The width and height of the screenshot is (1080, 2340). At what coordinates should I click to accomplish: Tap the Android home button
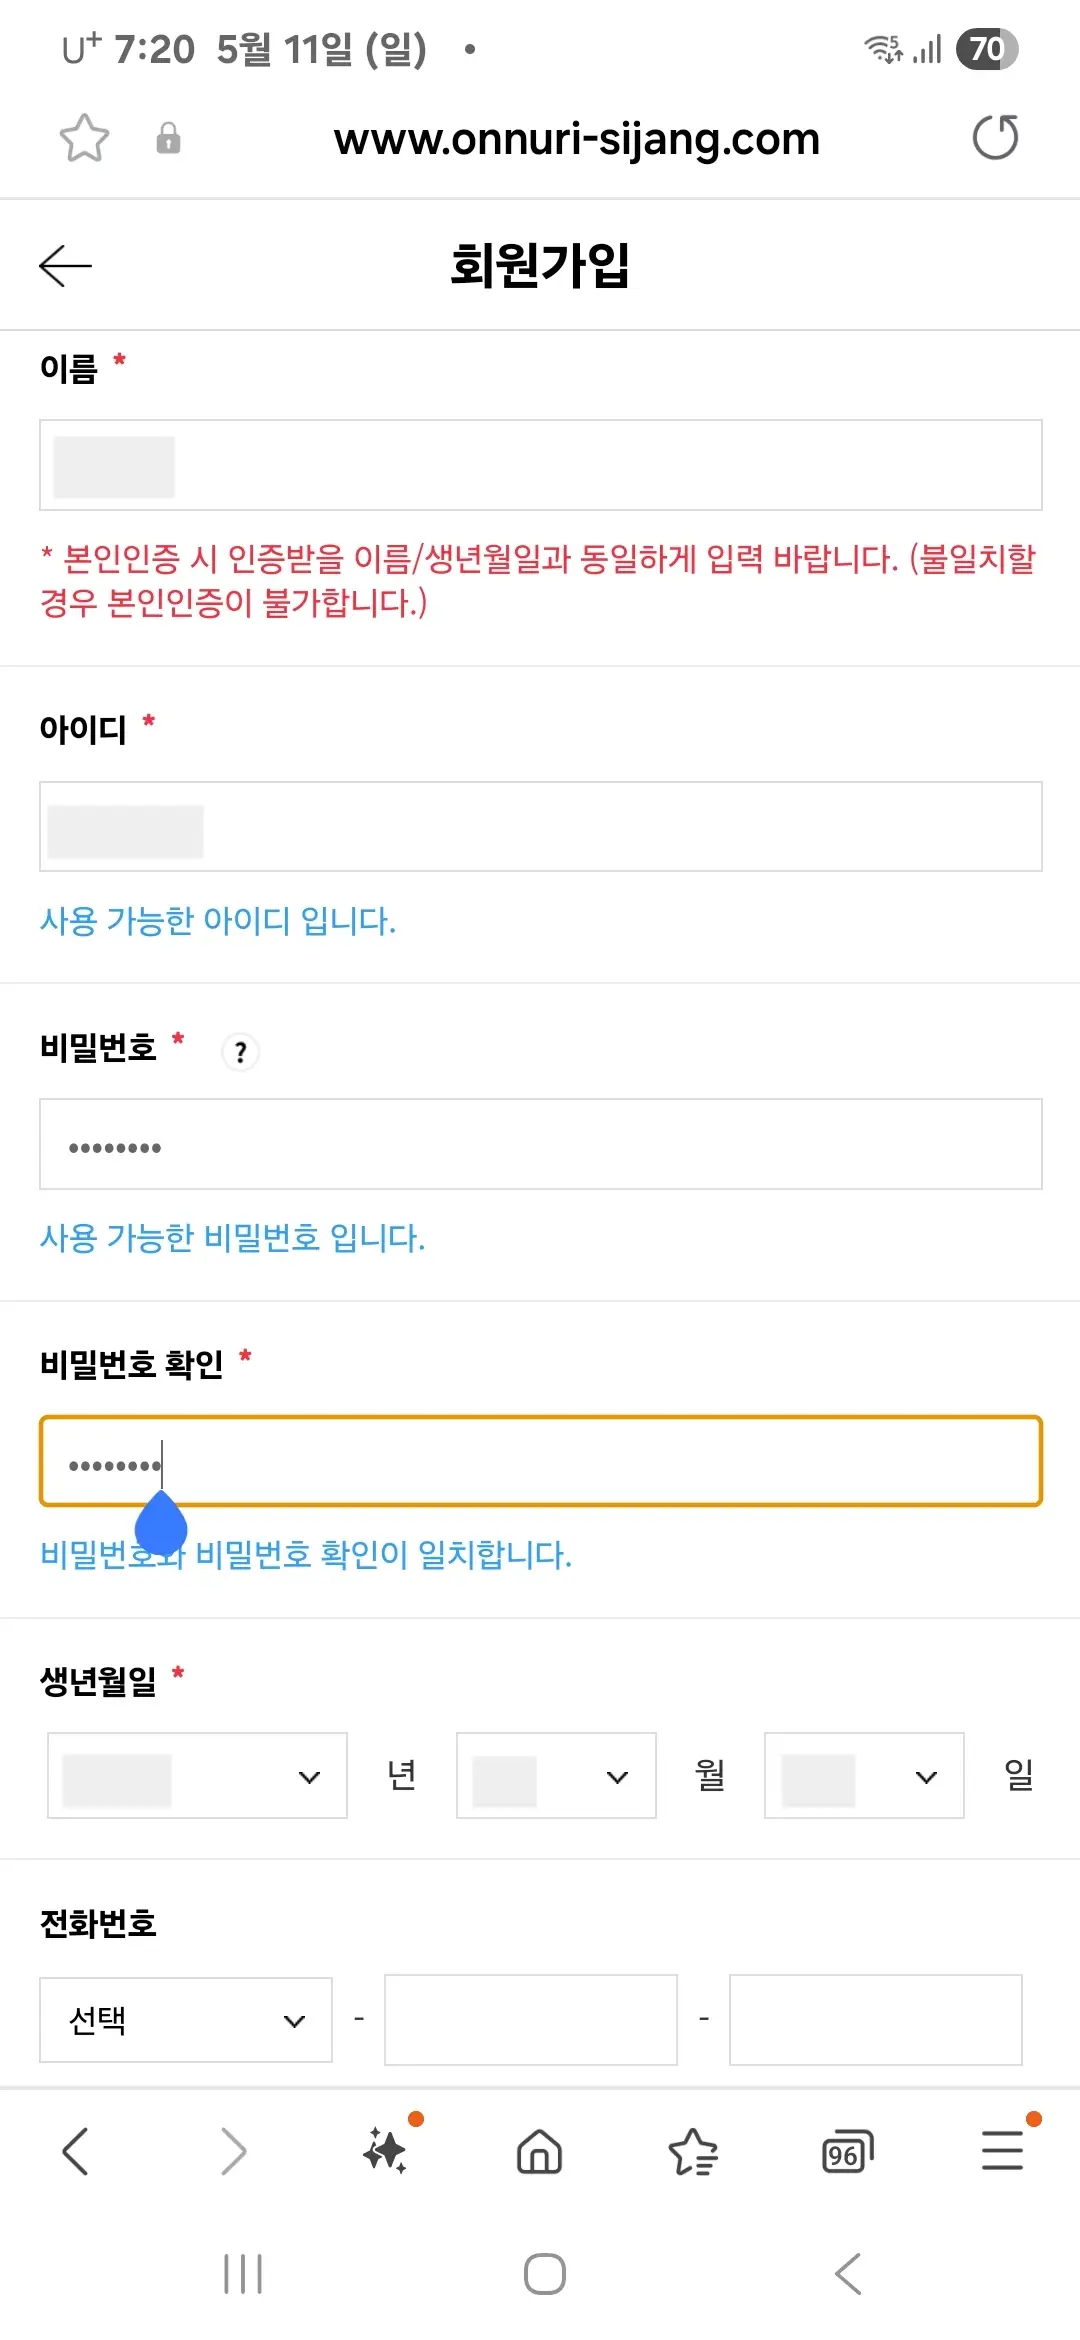540,2274
